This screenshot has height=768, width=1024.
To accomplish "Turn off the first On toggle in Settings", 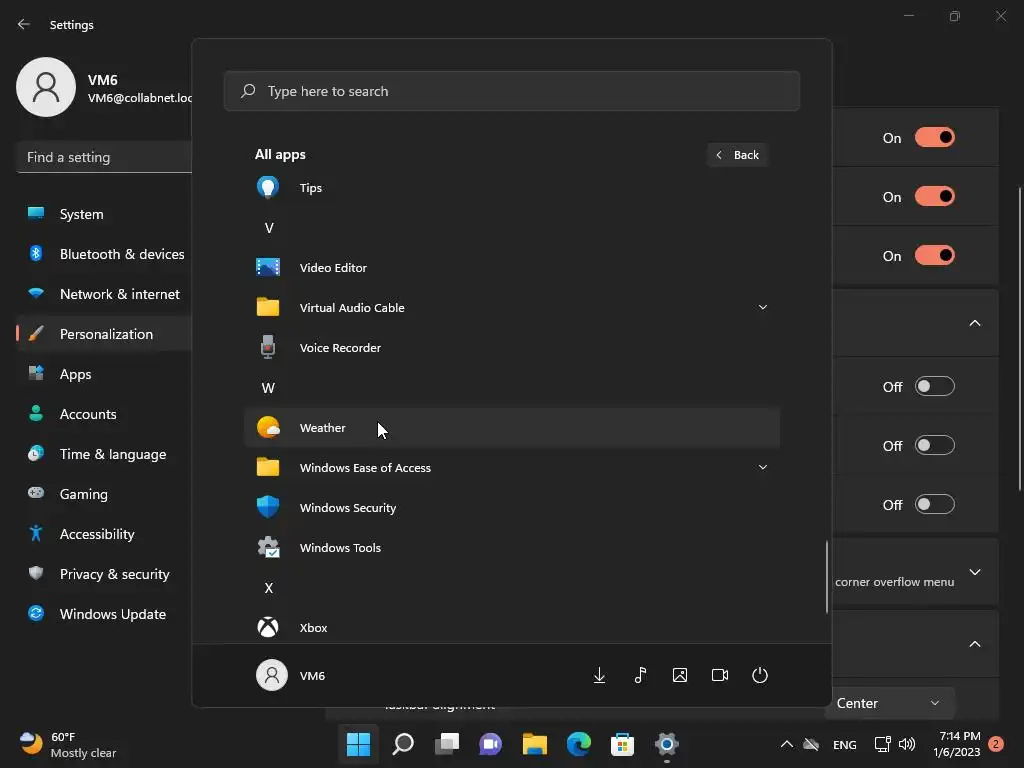I will coord(935,137).
